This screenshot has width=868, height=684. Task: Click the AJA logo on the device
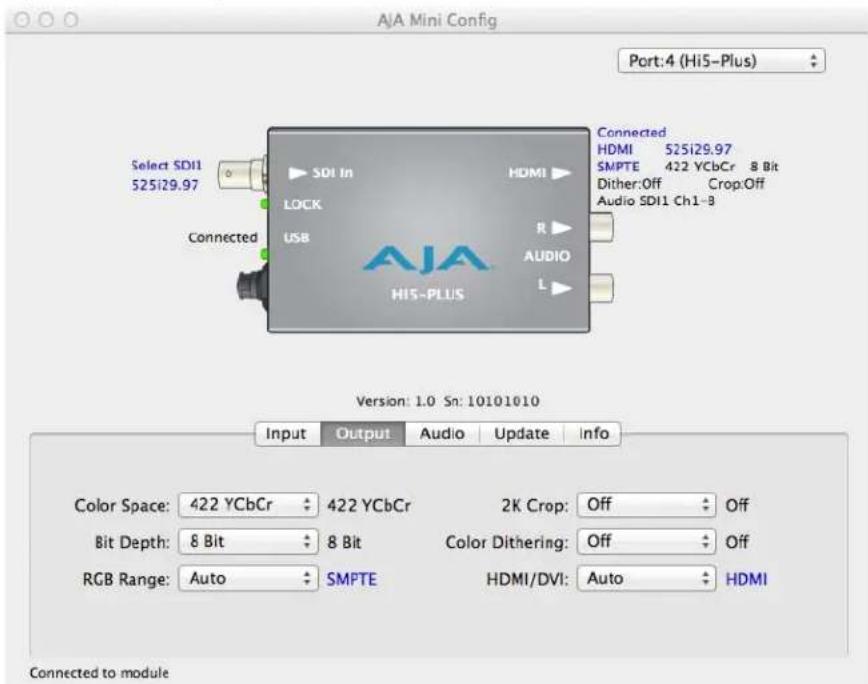tap(426, 260)
